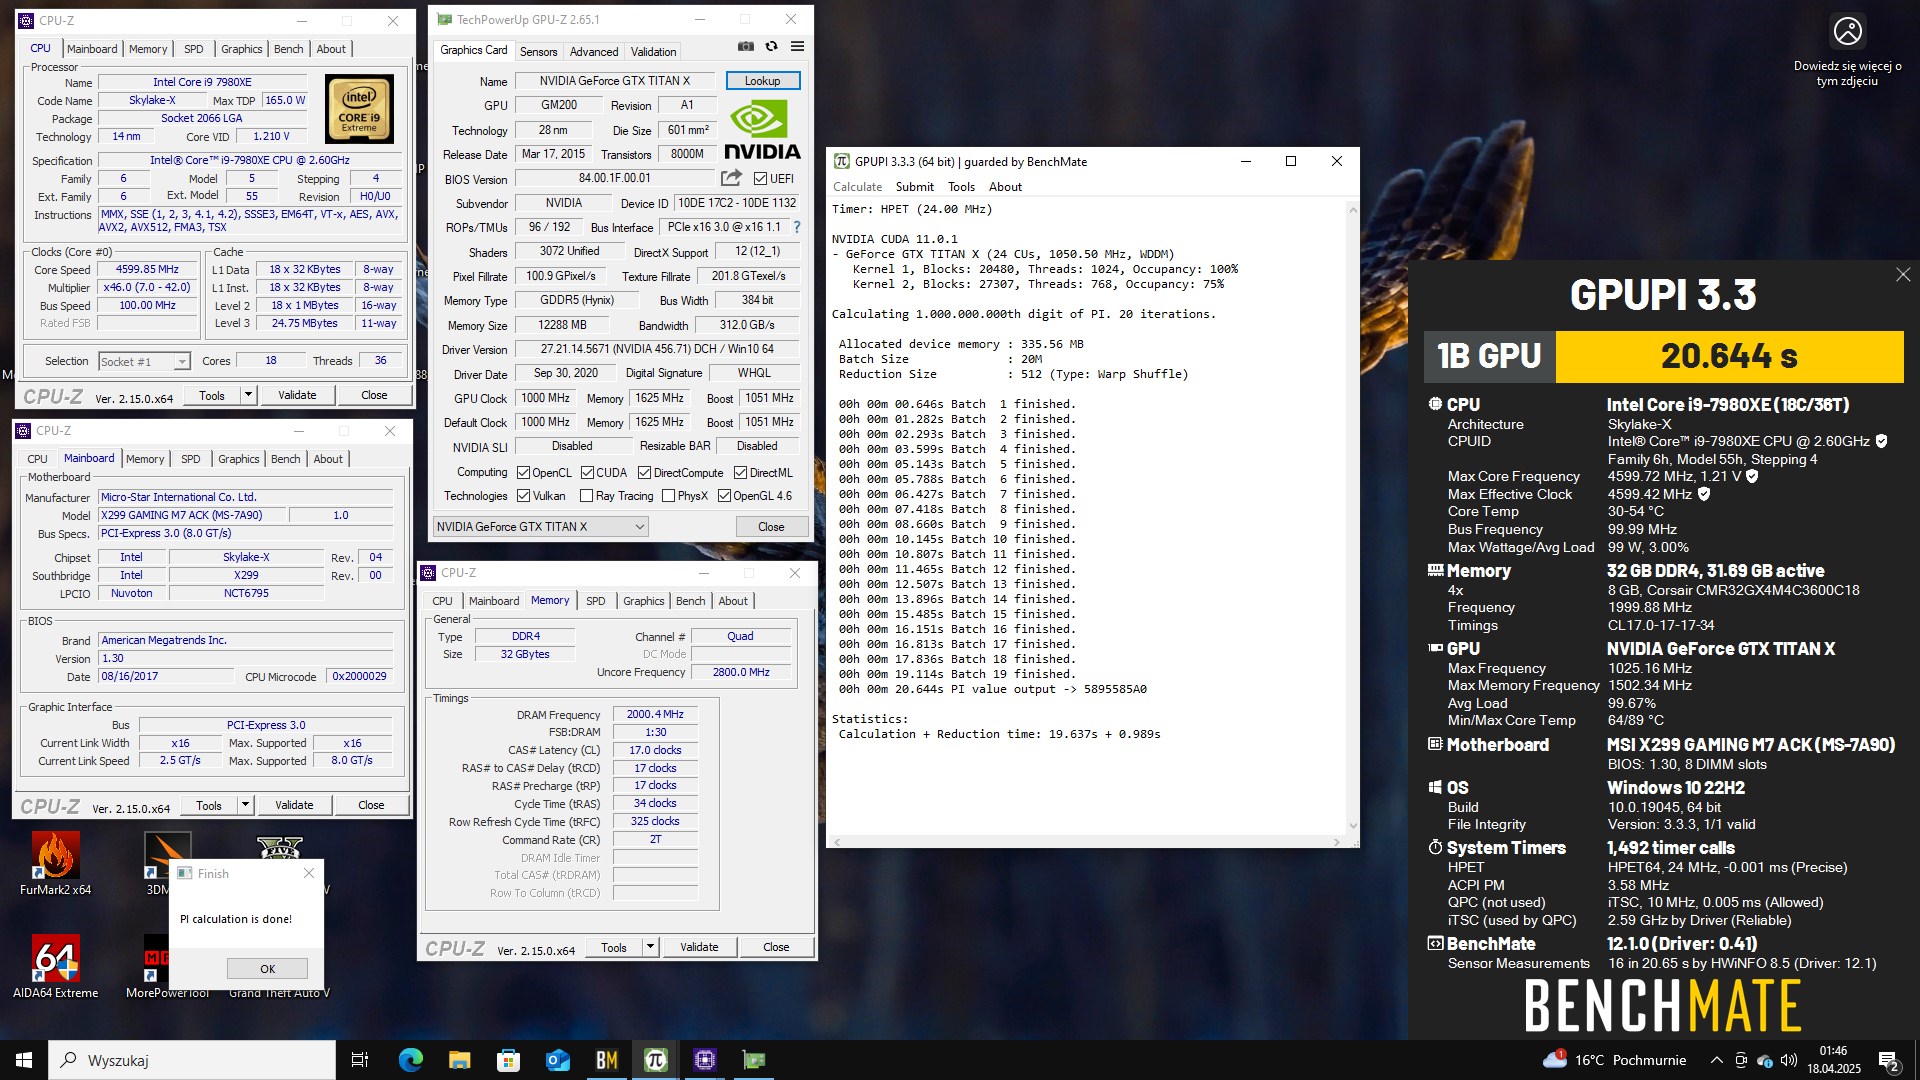Open Bench tab in Memory CPU-Z window
1920x1080 pixels.
690,601
